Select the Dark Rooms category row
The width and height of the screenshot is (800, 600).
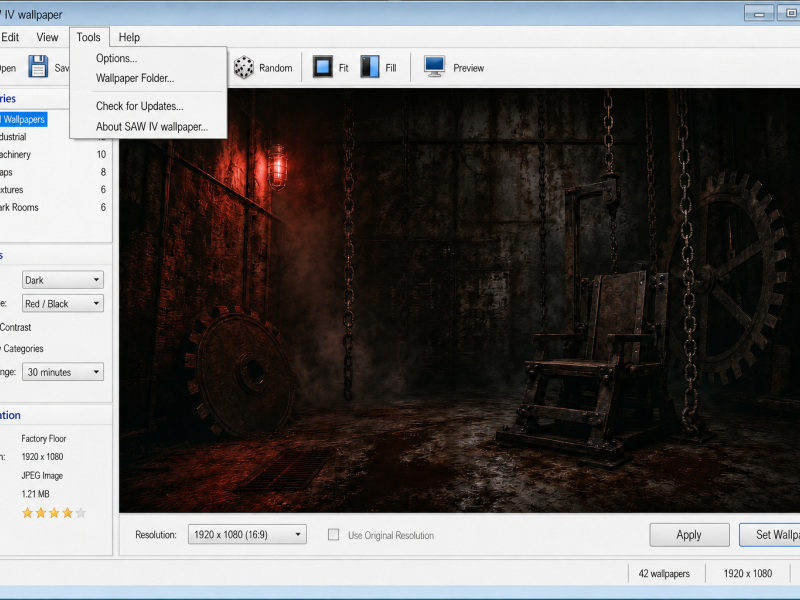click(55, 207)
